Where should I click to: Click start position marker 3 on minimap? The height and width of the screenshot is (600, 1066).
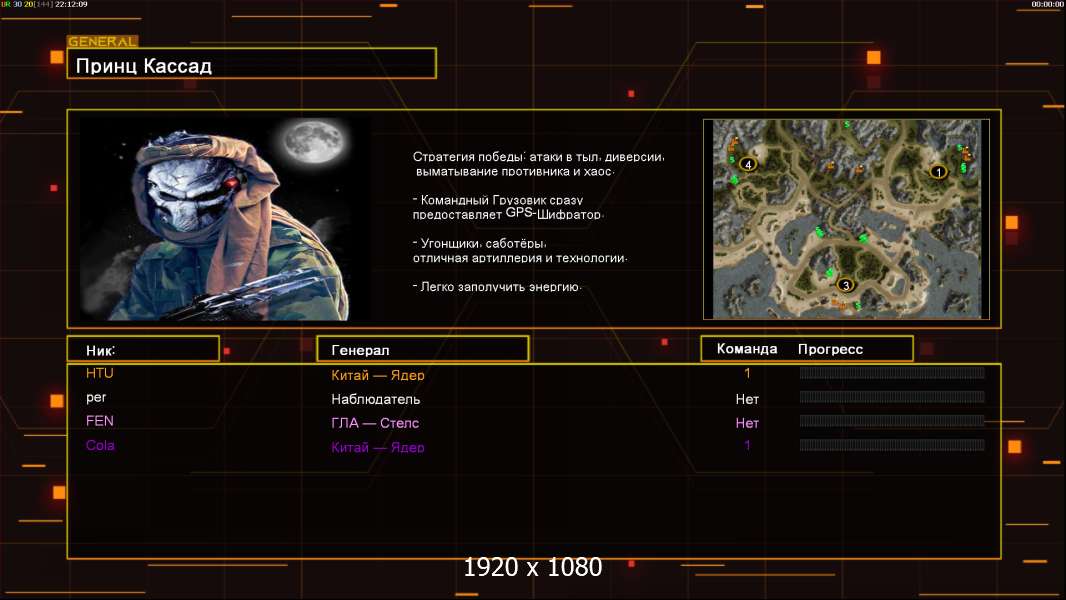(x=846, y=285)
